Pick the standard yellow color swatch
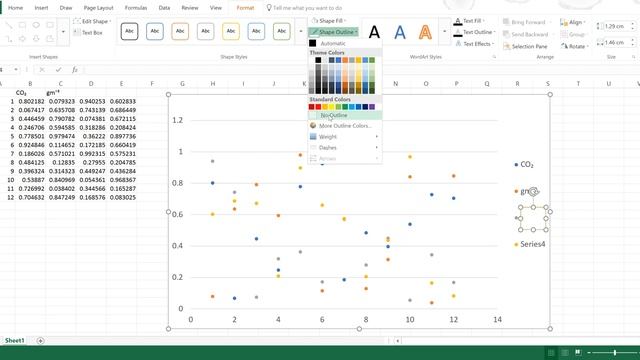Viewport: 640px width, 360px height. click(331, 107)
